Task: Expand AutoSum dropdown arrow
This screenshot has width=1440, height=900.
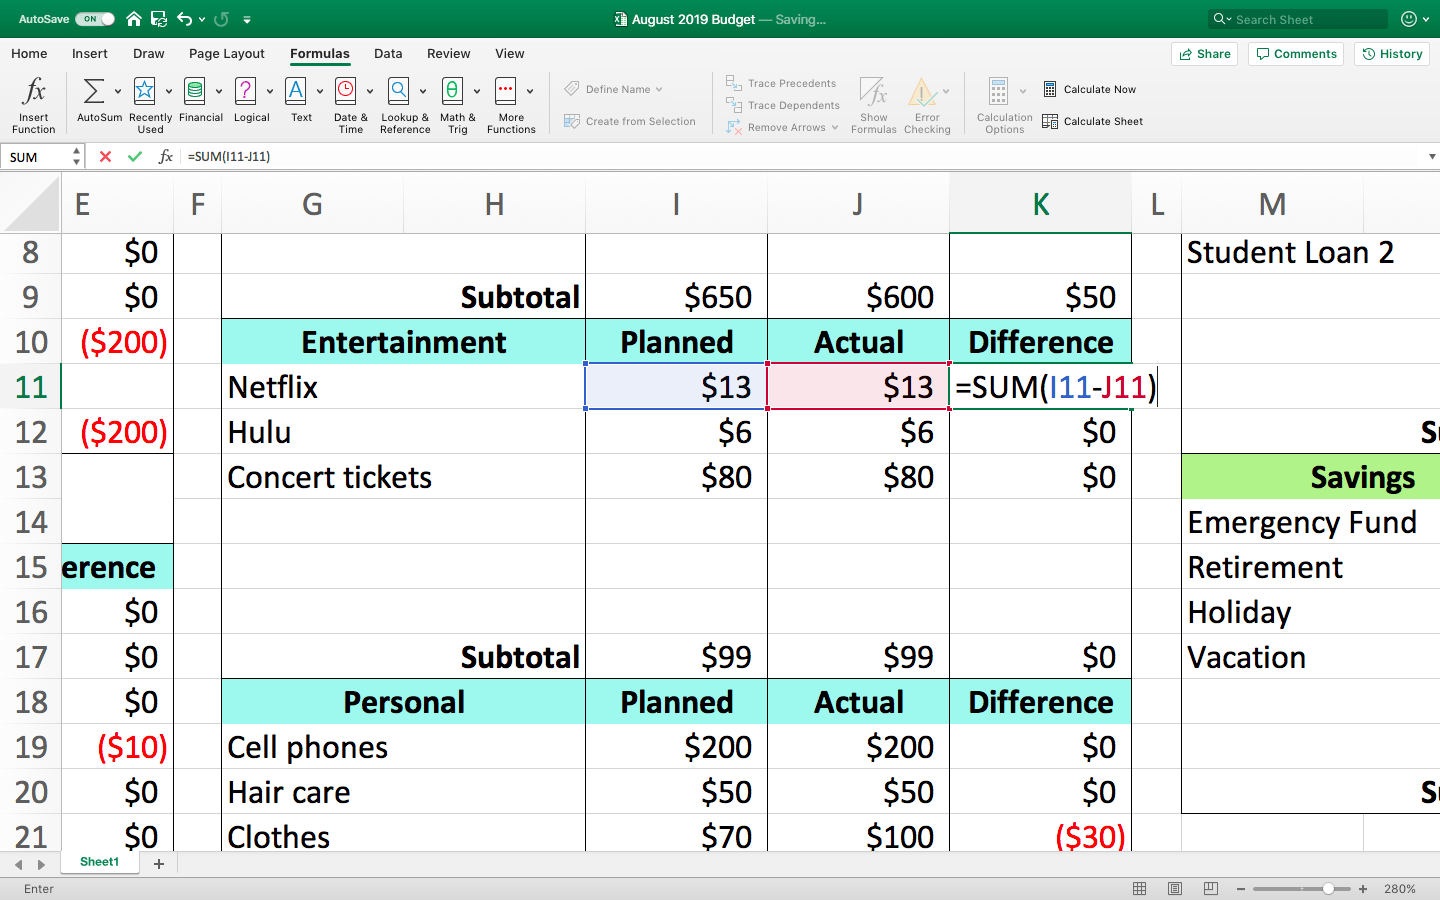Action: pos(118,91)
